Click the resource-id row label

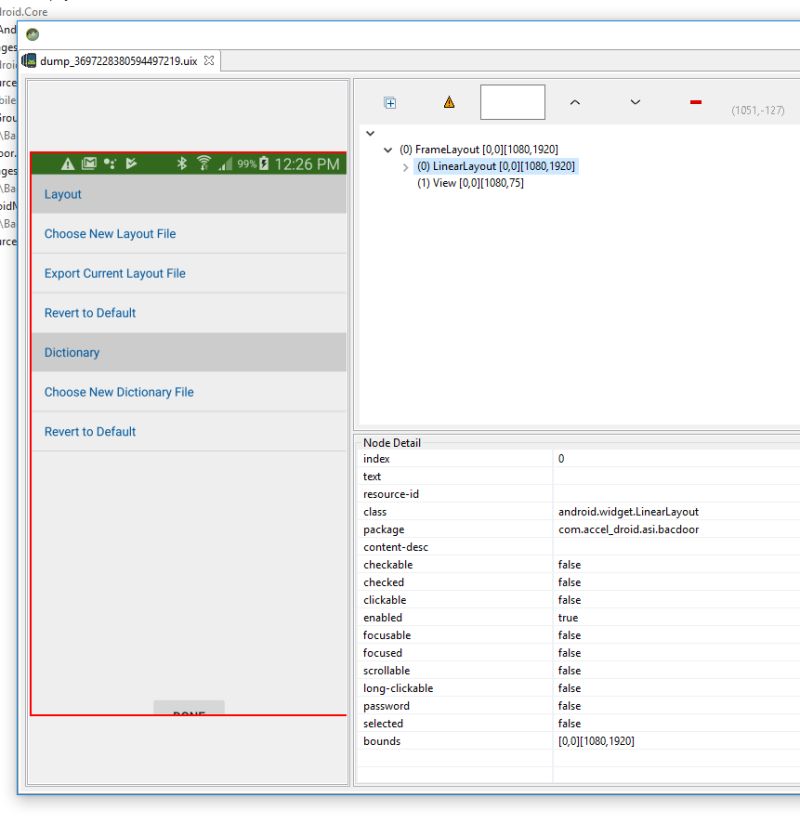391,494
